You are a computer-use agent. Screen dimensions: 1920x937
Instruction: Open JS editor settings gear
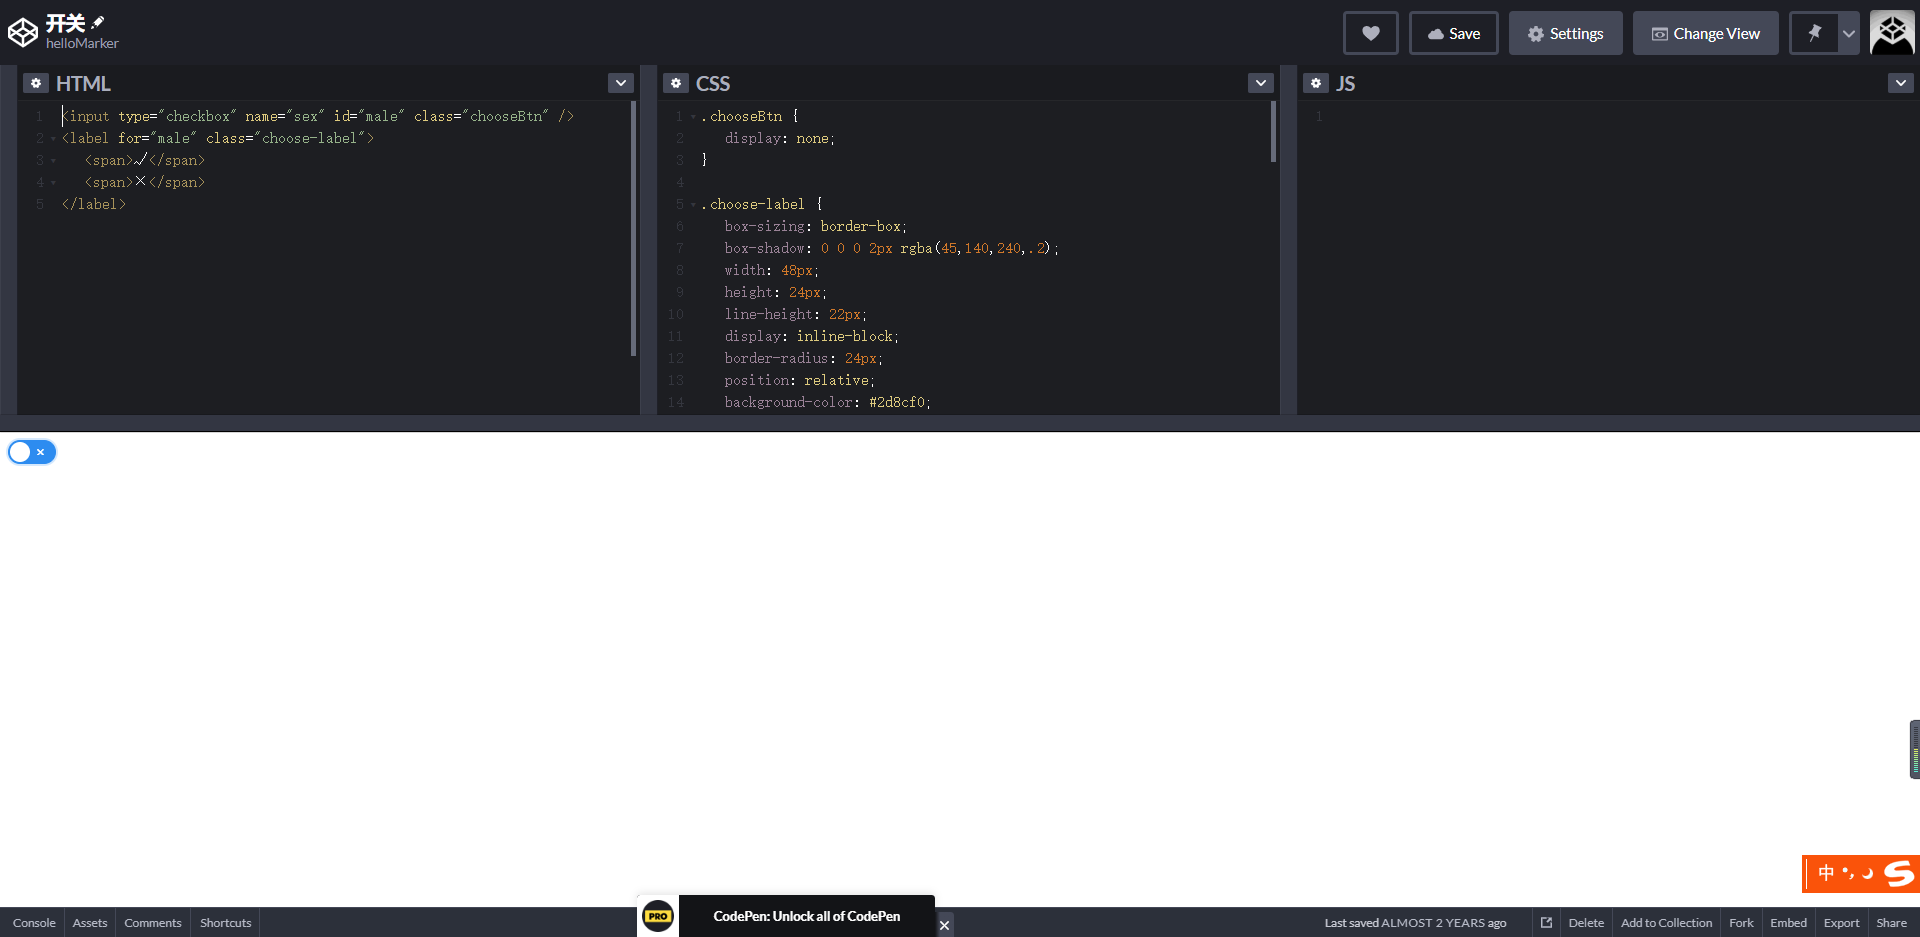[x=1315, y=83]
